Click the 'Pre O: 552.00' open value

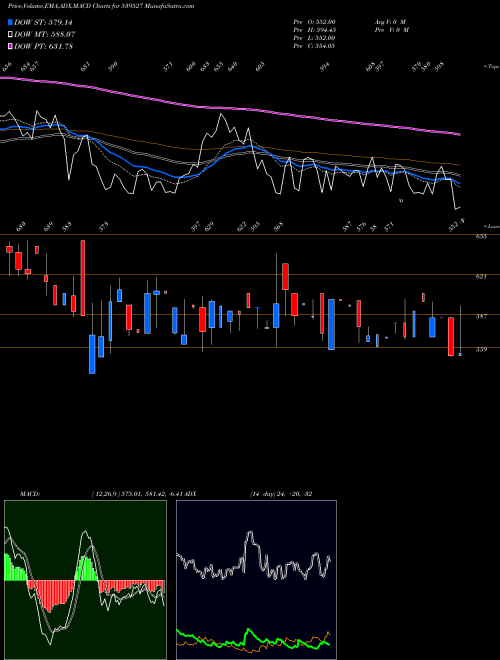click(x=314, y=22)
